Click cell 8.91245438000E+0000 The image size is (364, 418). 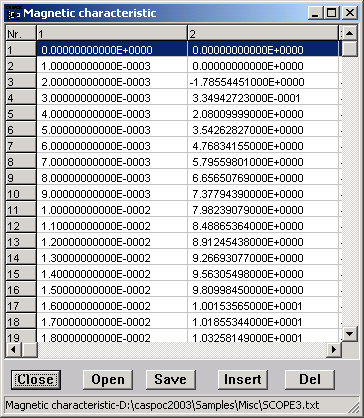[x=263, y=241]
